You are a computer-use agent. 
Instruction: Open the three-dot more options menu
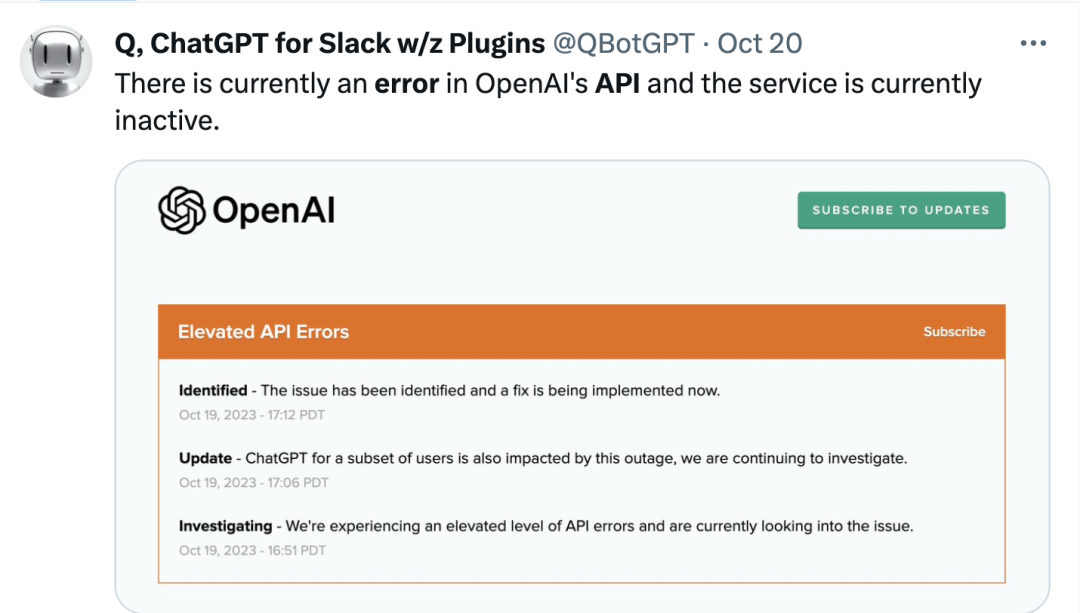1033,43
